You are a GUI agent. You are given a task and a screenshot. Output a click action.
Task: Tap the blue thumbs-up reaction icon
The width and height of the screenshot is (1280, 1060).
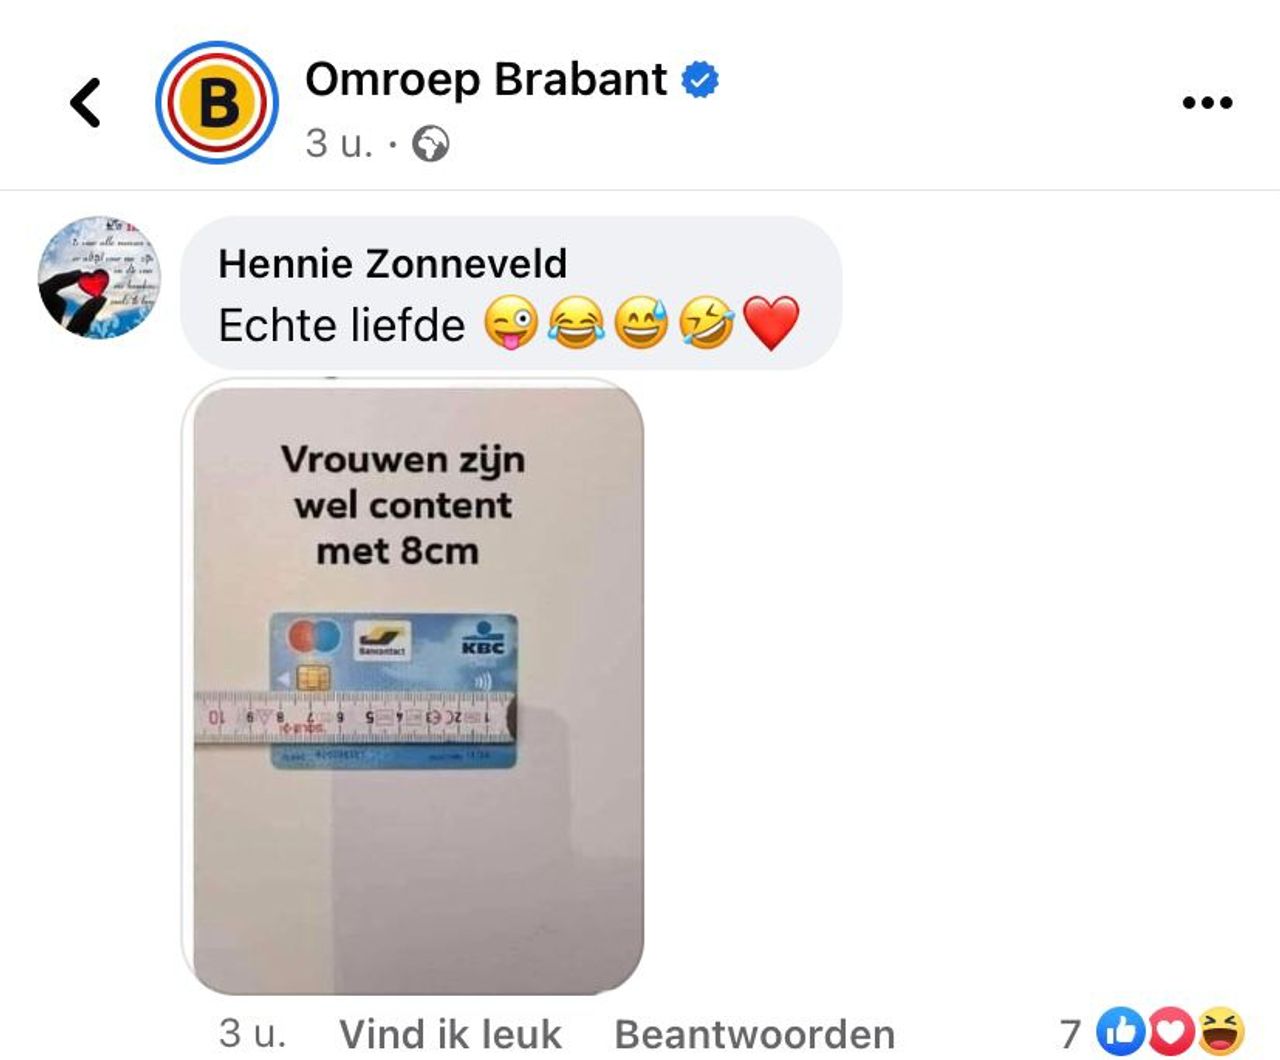coord(1121,1032)
